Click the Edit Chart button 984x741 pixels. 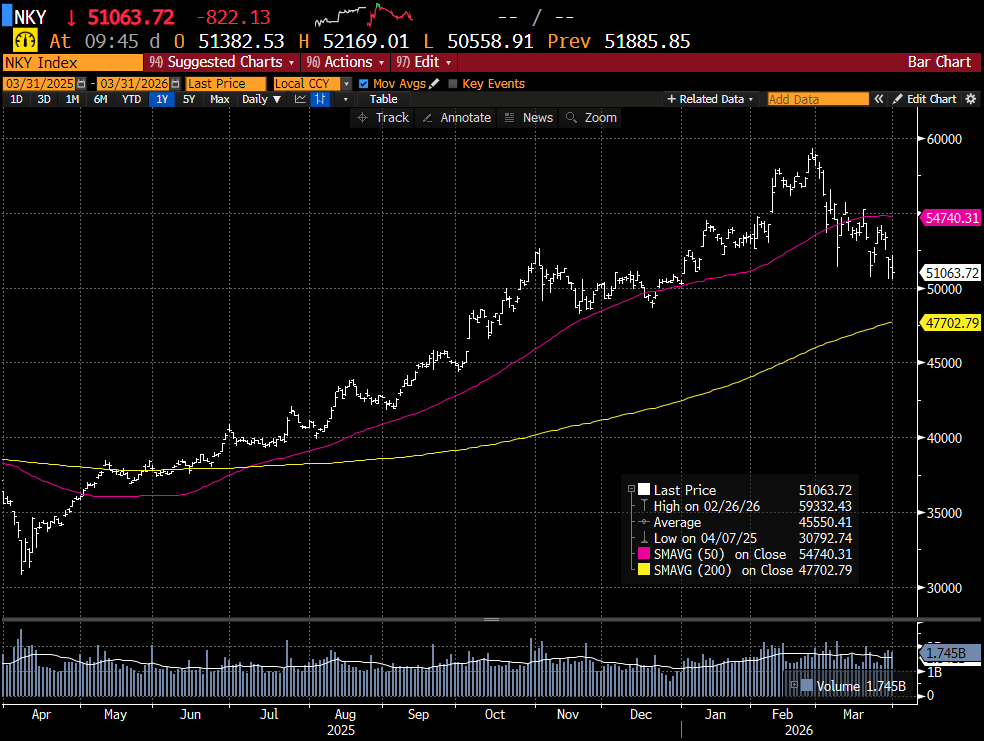(x=924, y=99)
